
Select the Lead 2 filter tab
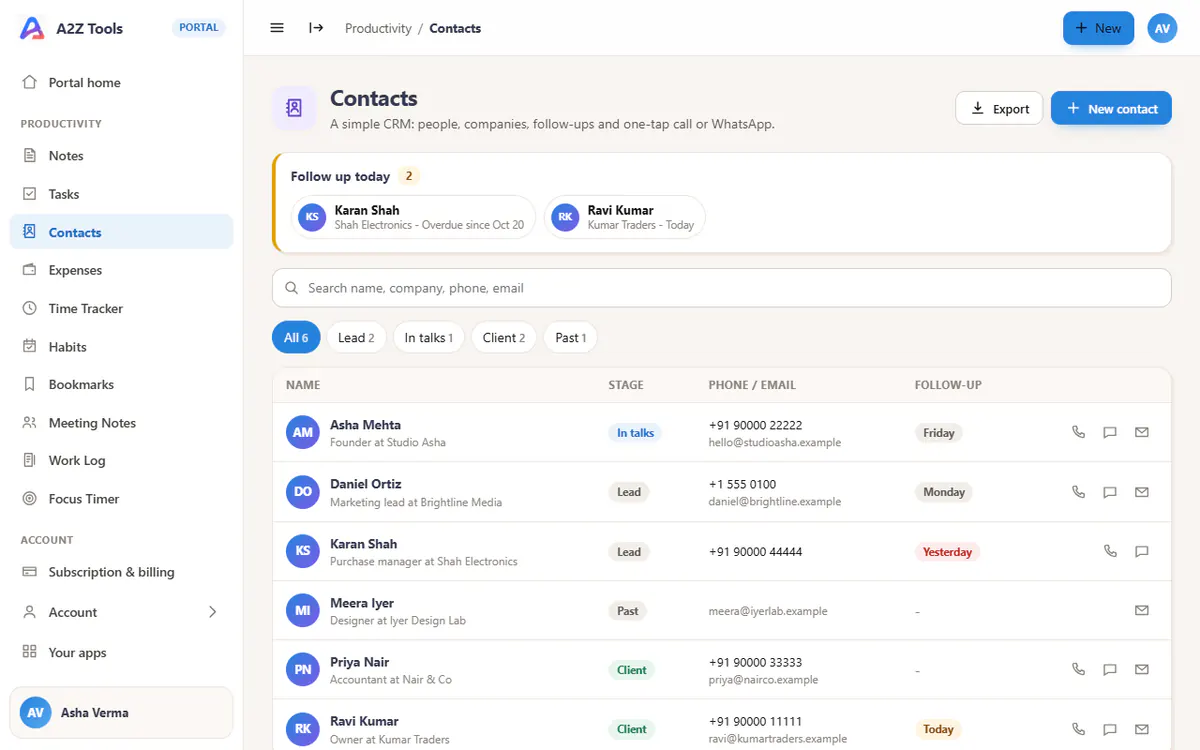tap(356, 337)
